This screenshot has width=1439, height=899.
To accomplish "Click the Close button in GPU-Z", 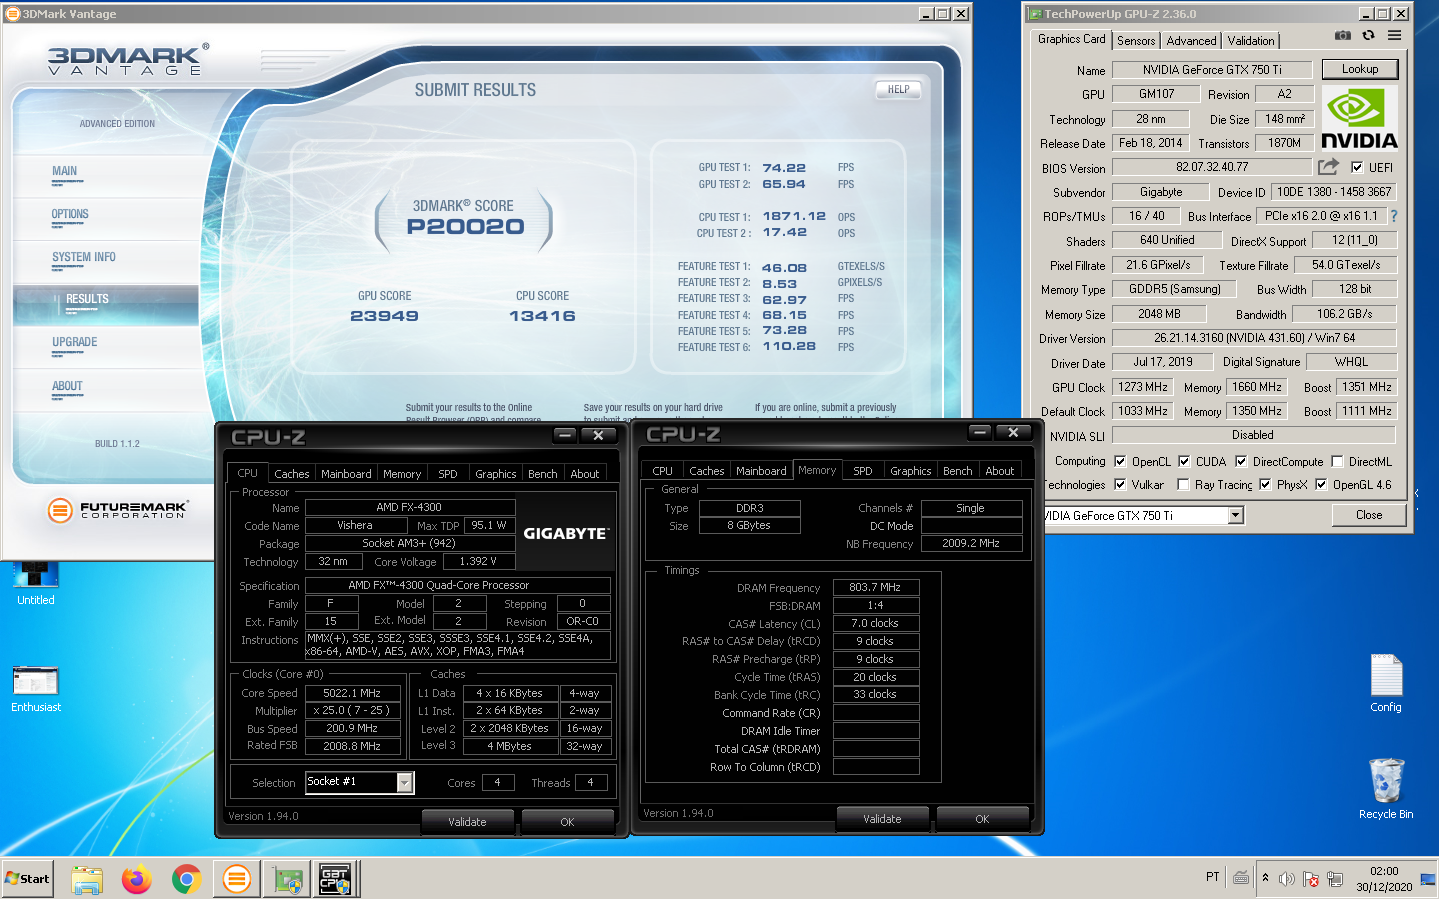I will point(1369,515).
